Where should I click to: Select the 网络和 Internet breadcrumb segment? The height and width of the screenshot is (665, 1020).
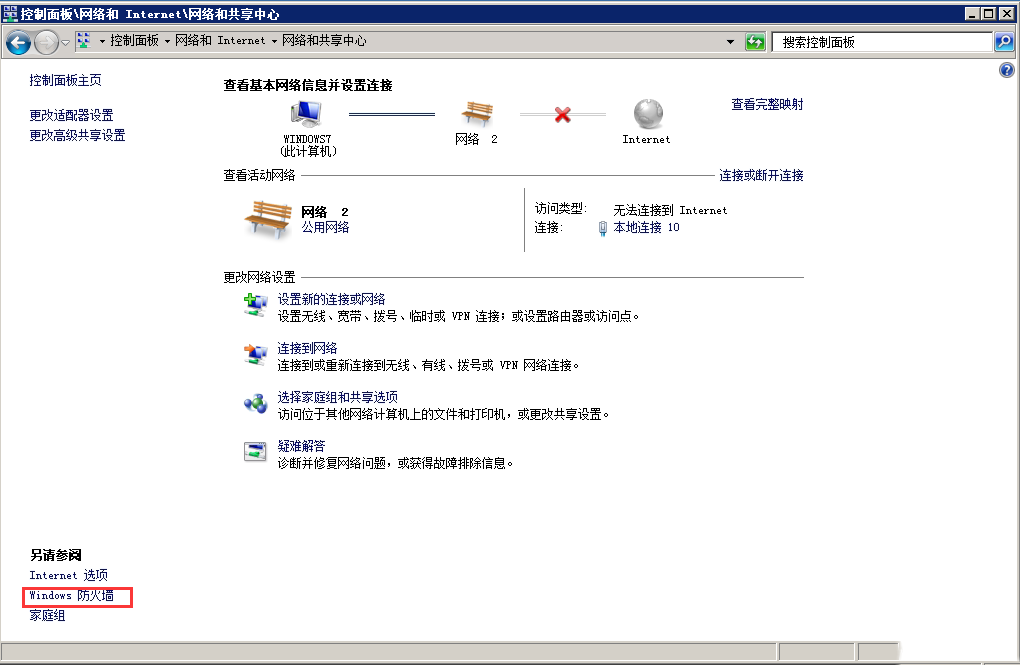220,41
